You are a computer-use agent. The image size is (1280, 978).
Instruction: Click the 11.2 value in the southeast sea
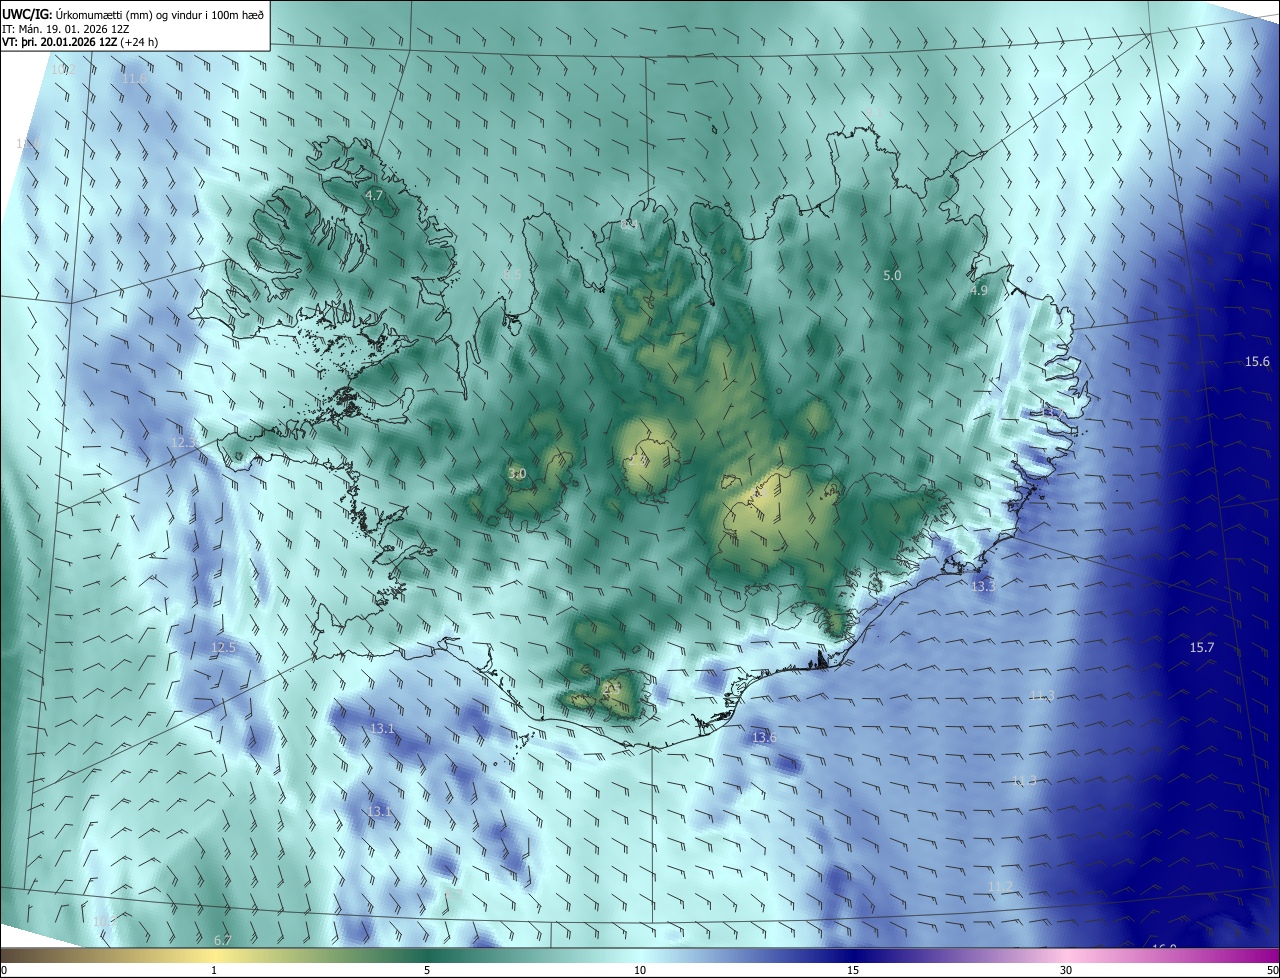click(x=1000, y=887)
